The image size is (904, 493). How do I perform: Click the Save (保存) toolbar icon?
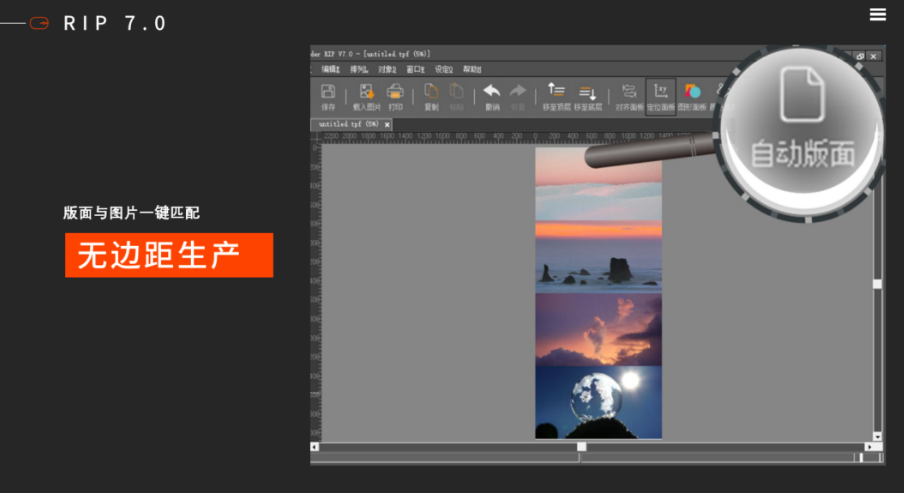click(328, 95)
